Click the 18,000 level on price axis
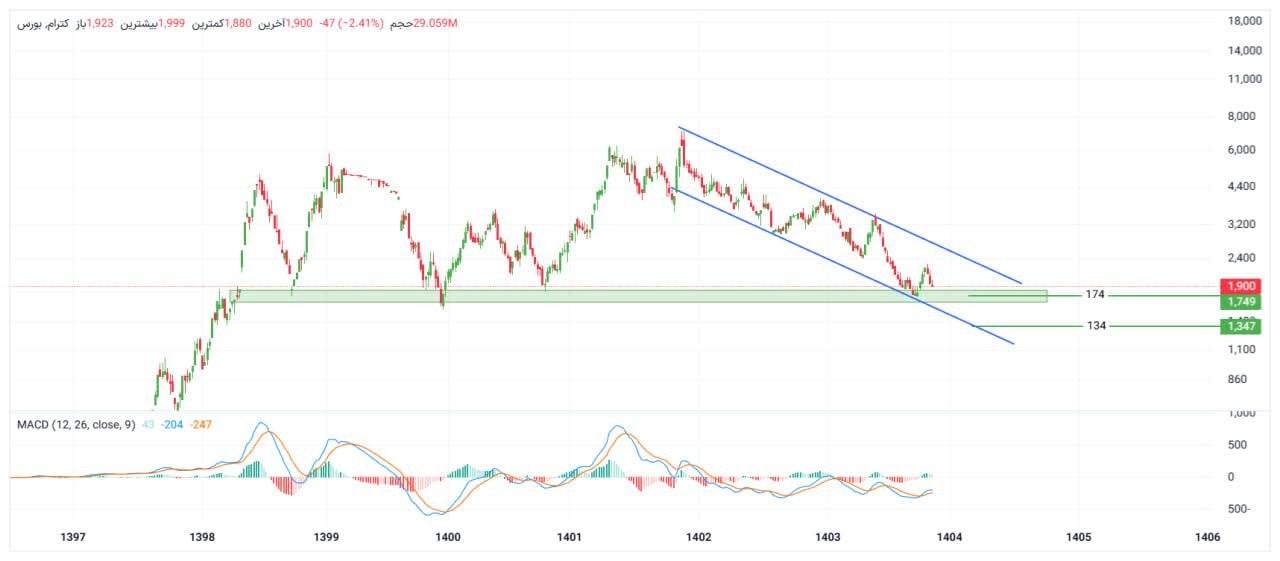Image resolution: width=1280 pixels, height=561 pixels. tap(1244, 21)
